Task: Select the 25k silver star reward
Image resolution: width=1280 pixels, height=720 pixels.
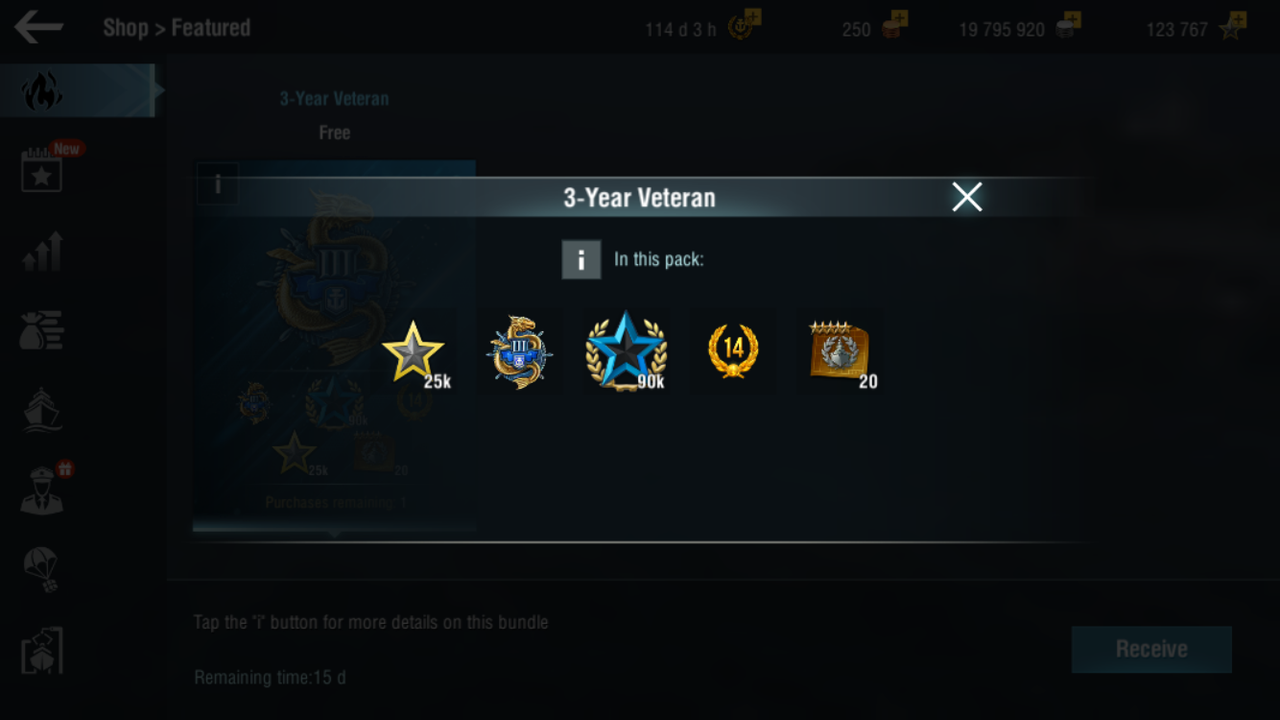Action: (x=414, y=352)
